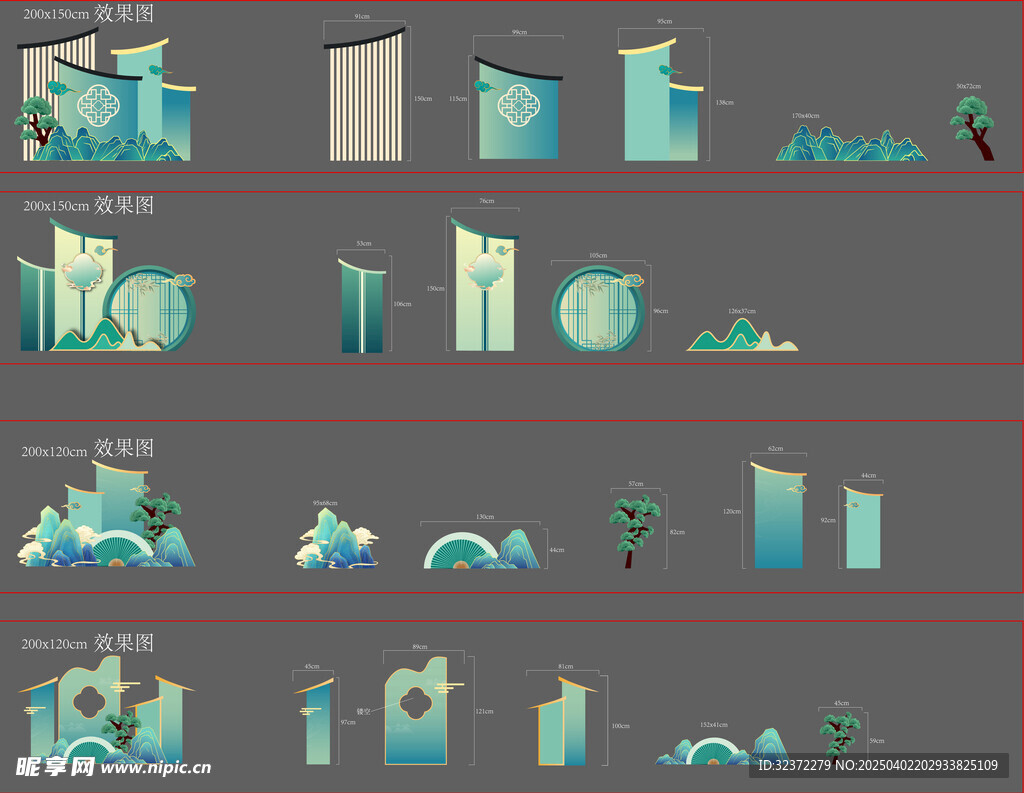This screenshot has height=793, width=1024.
Task: Select the composite preview with round window
Action: click(x=106, y=285)
